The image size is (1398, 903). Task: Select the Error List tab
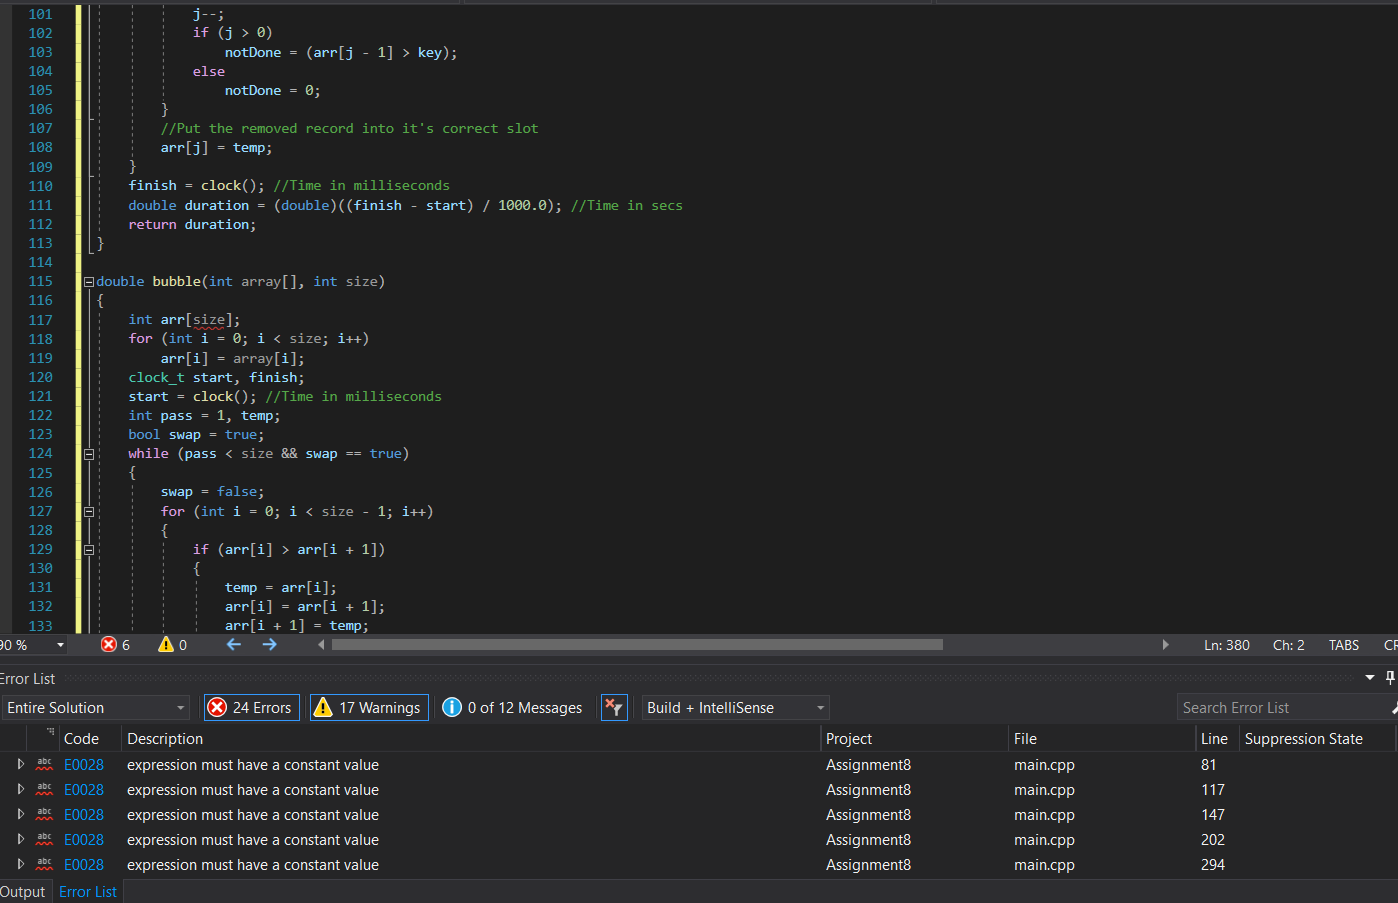(88, 892)
